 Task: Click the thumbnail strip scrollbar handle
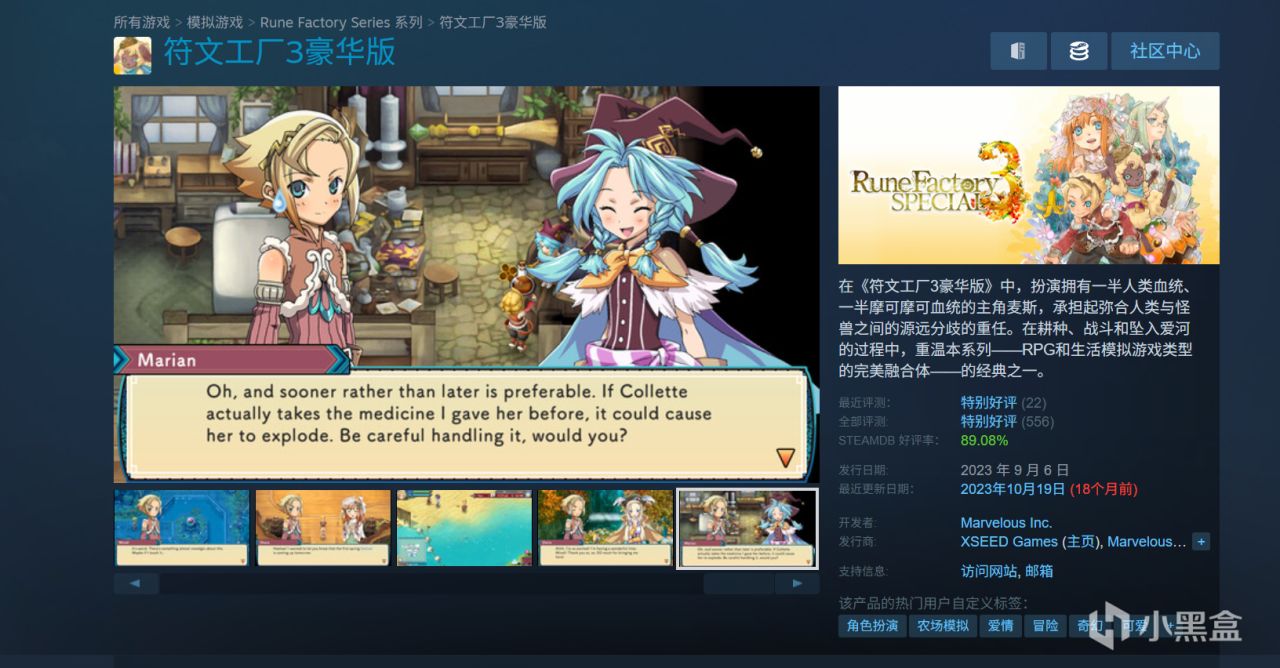(x=738, y=583)
